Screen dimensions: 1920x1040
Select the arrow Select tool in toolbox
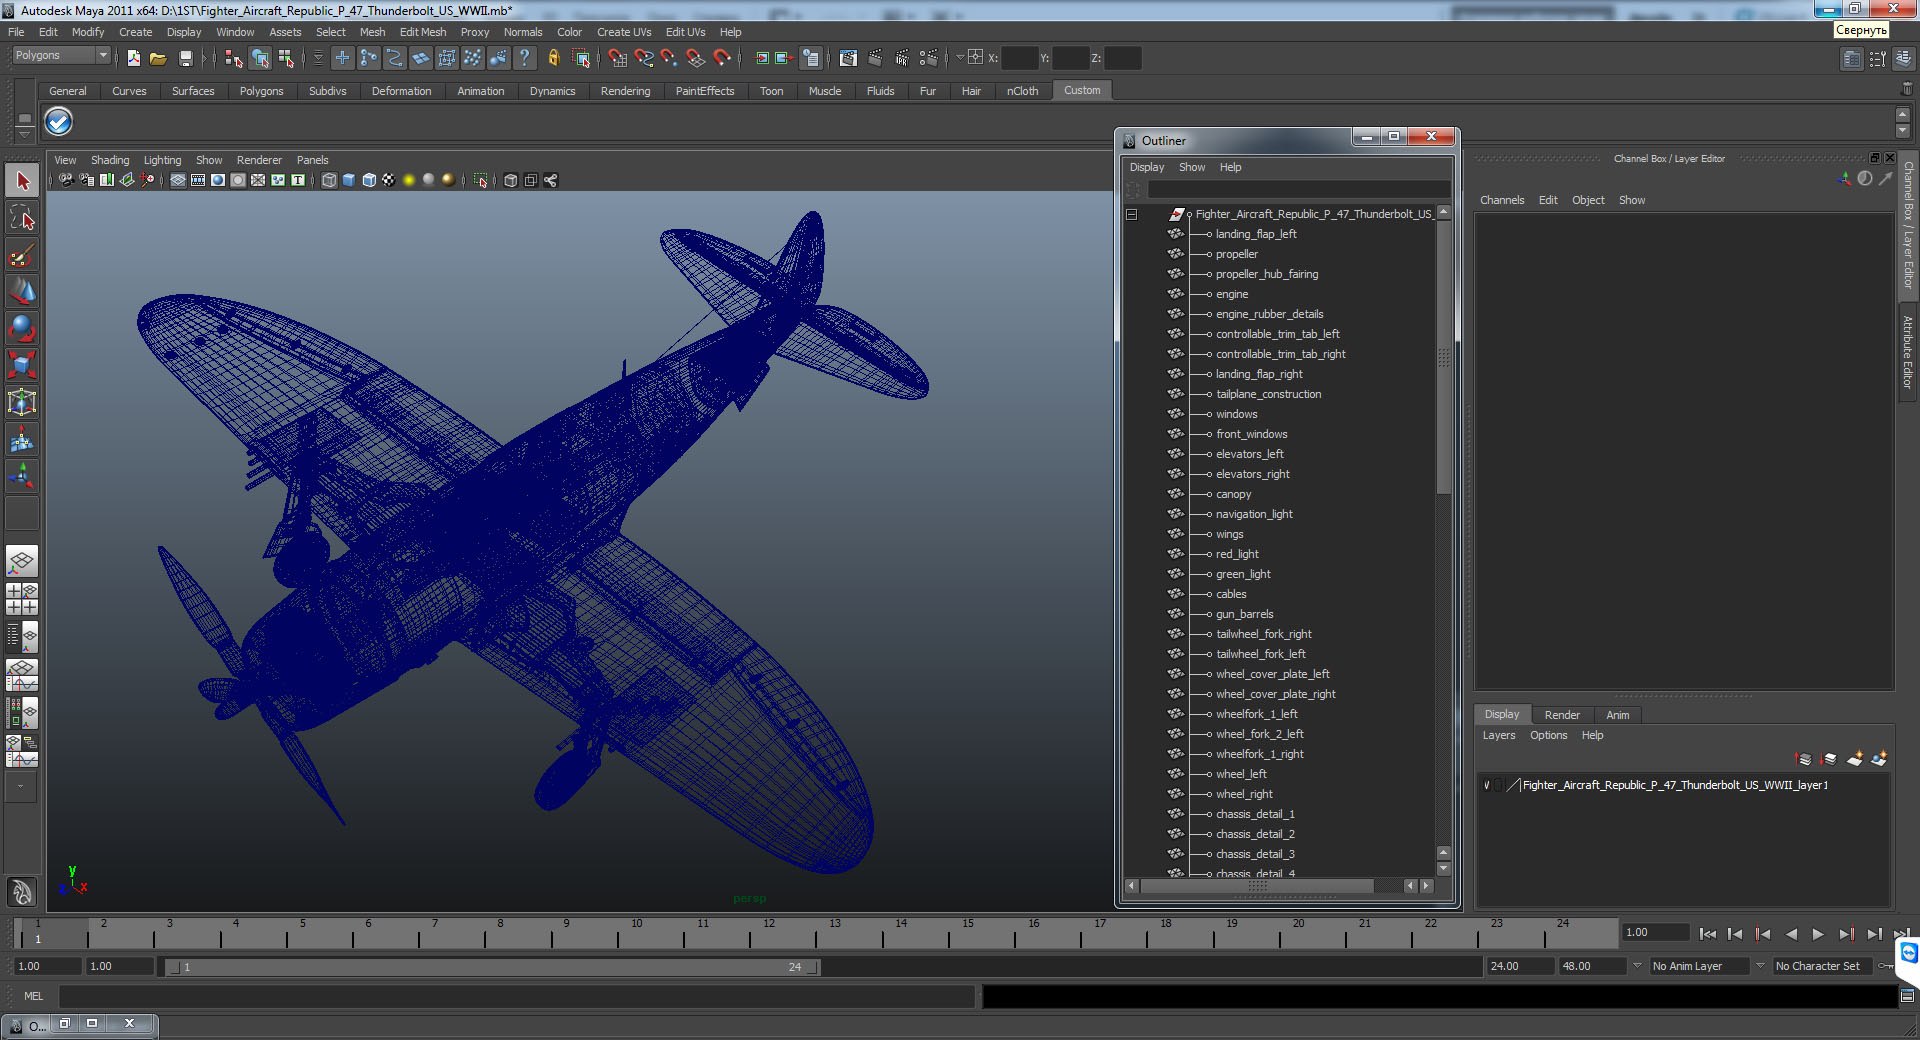pos(22,181)
